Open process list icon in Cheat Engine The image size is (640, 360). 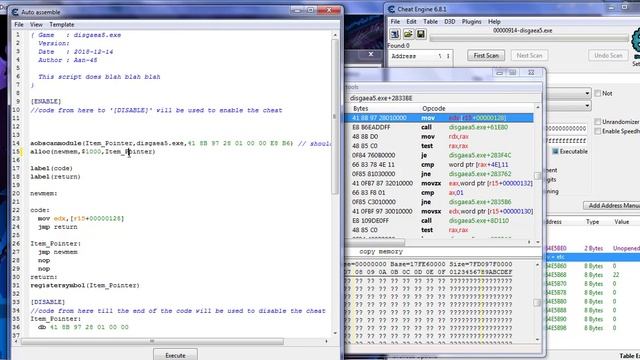pyautogui.click(x=395, y=34)
